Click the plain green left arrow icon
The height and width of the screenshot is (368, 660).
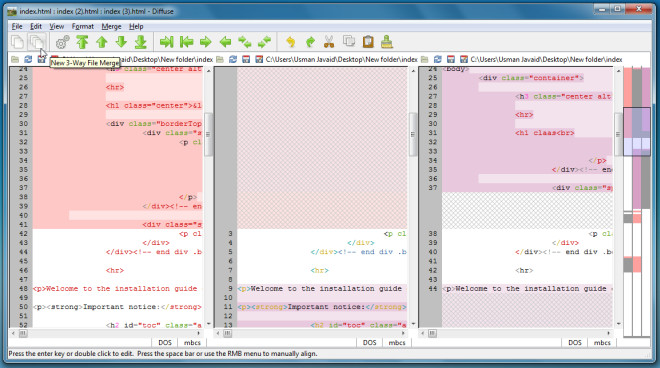pos(225,42)
